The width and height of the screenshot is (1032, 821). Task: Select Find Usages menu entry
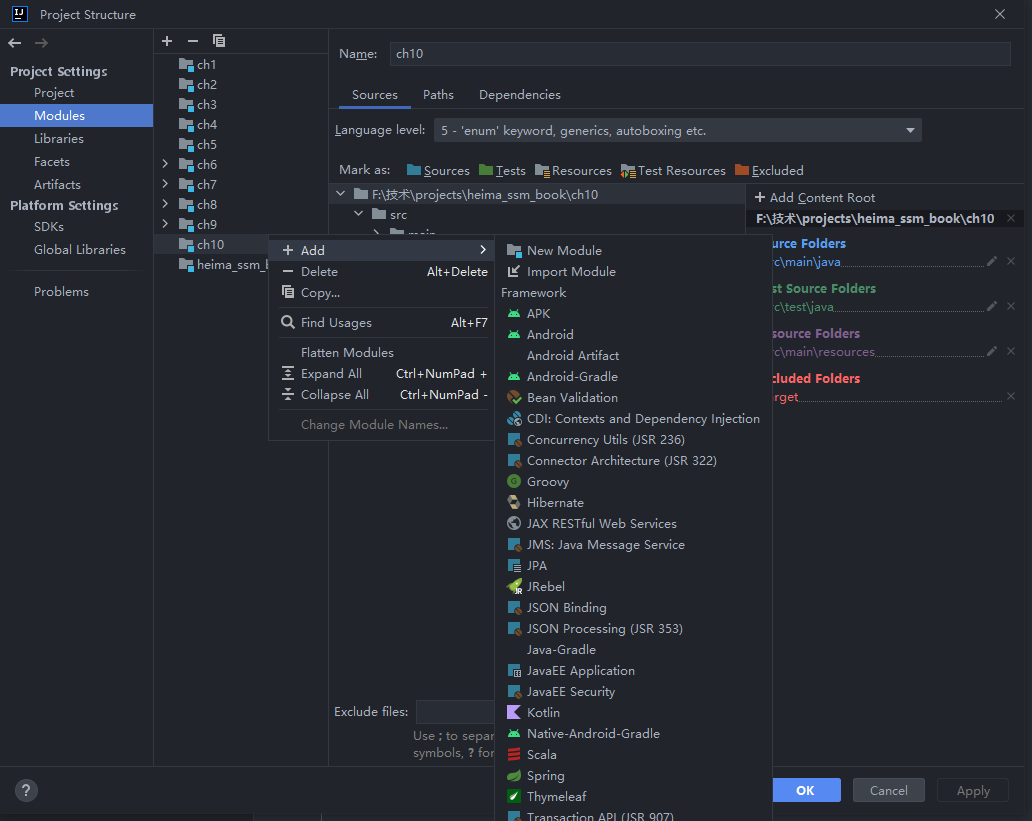383,323
